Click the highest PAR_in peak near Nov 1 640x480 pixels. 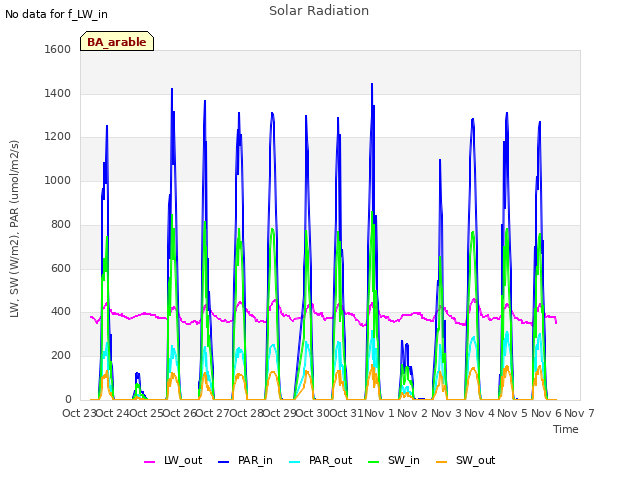372,84
